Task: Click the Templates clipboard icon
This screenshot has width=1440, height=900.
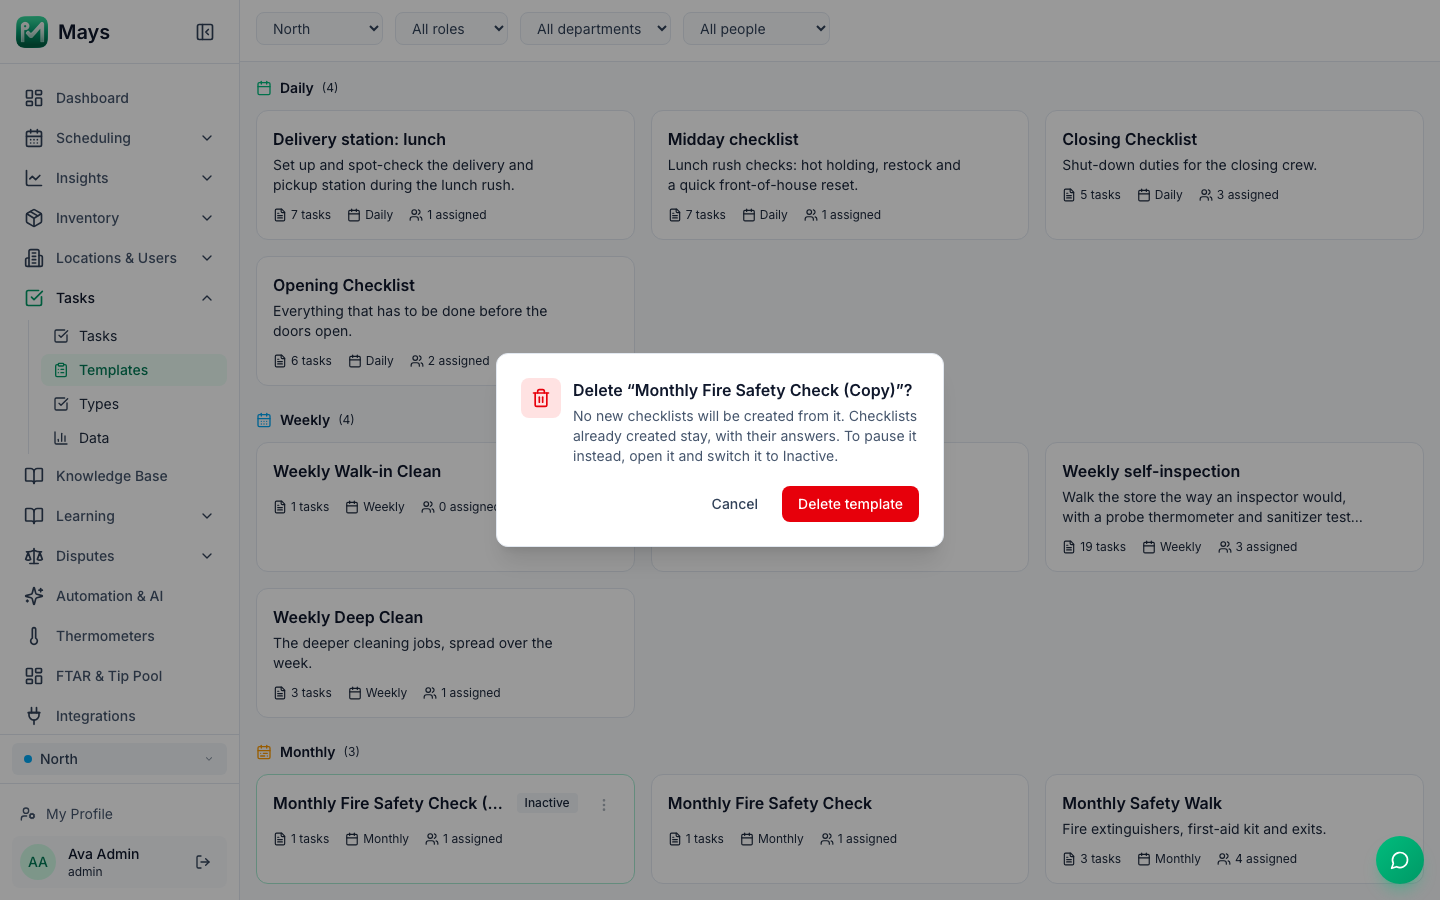Action: point(61,370)
